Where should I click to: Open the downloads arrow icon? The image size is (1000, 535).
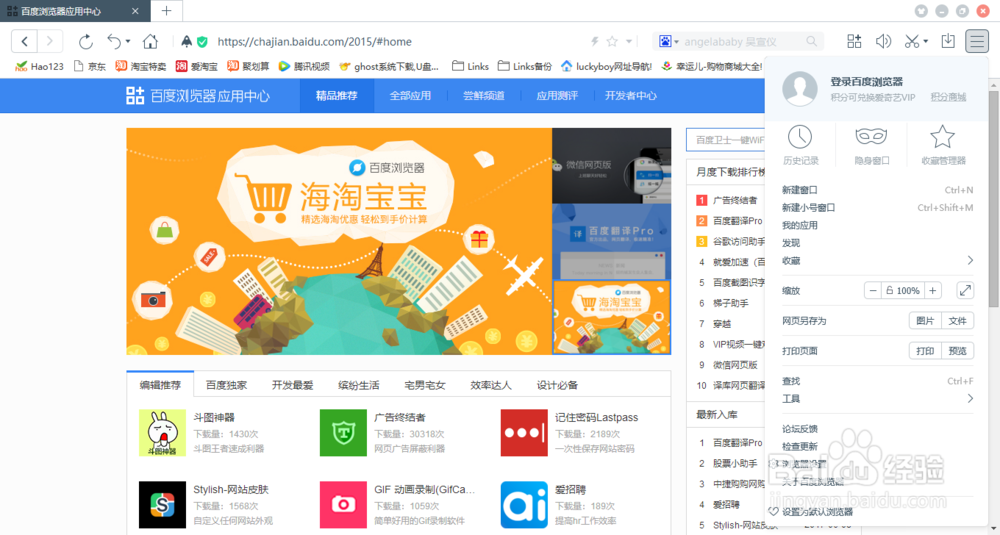(948, 41)
